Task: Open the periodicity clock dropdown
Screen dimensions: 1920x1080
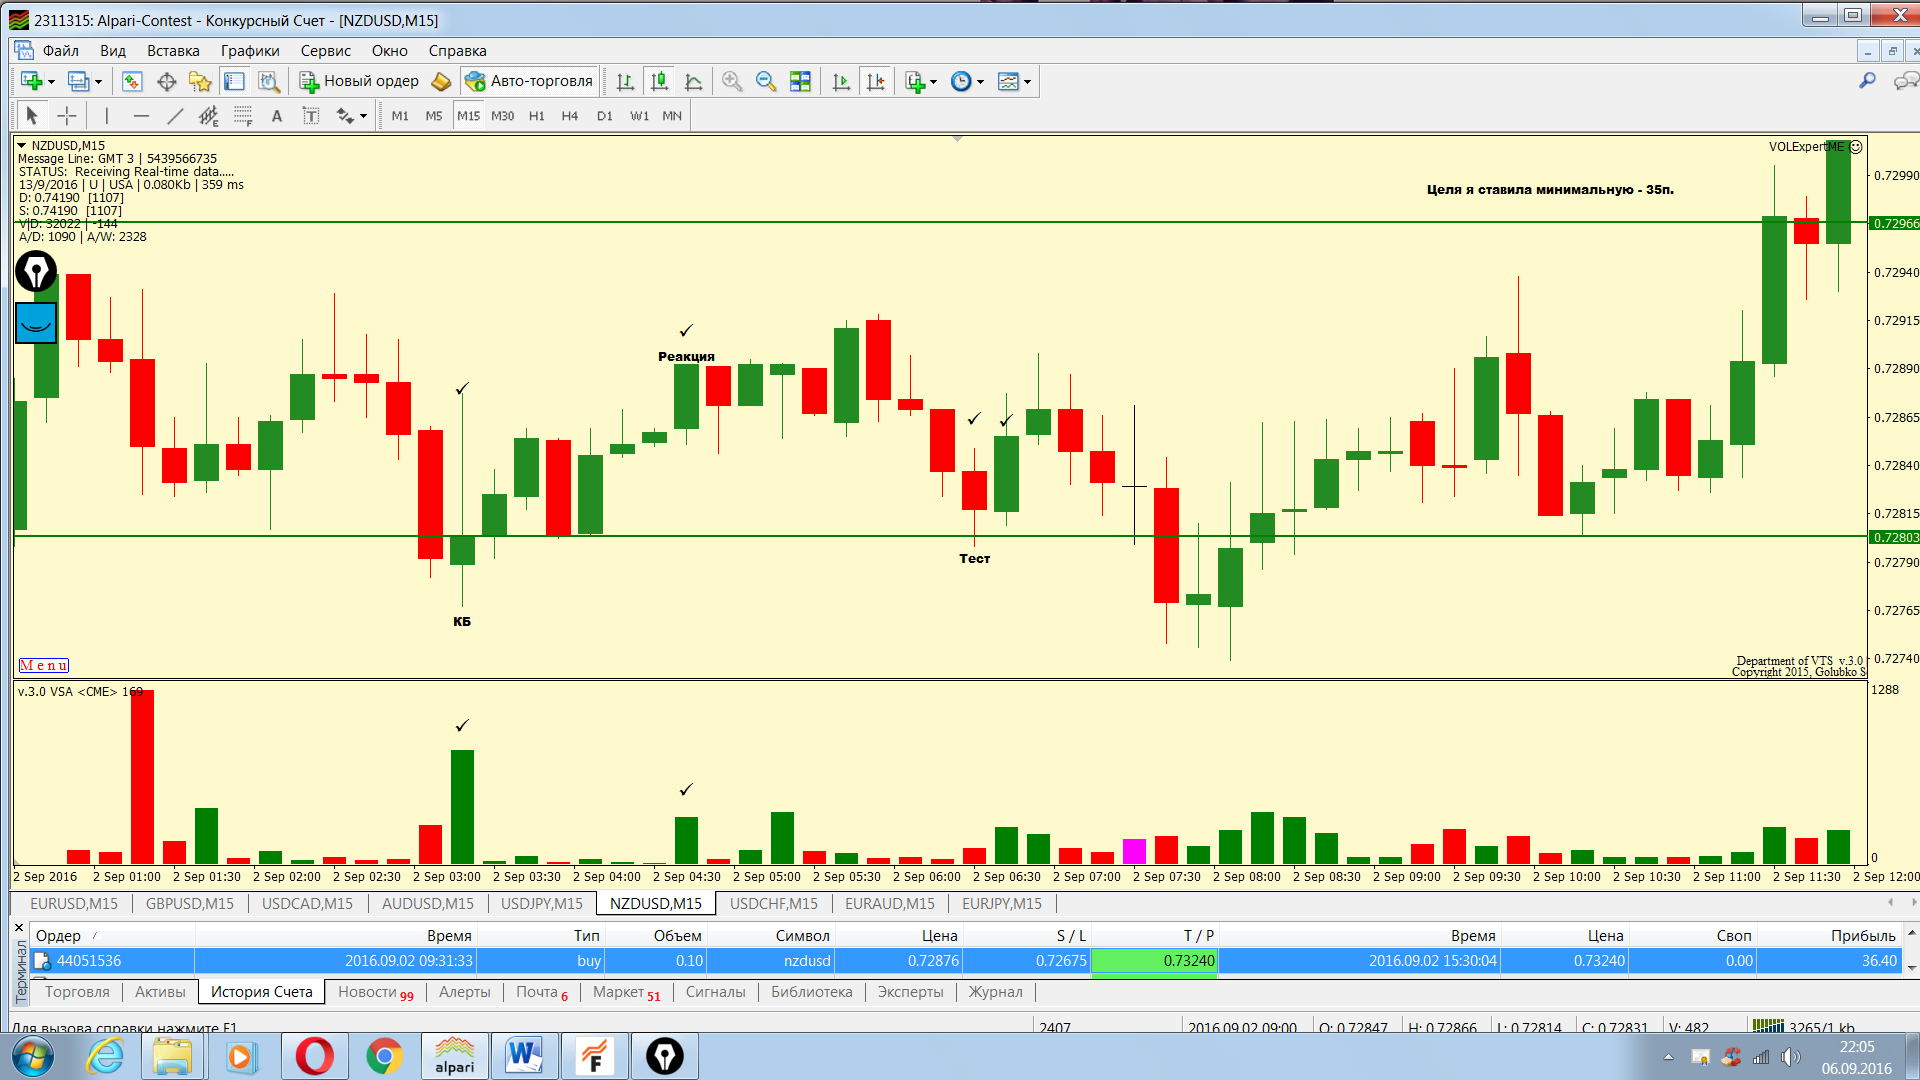Action: click(x=980, y=82)
